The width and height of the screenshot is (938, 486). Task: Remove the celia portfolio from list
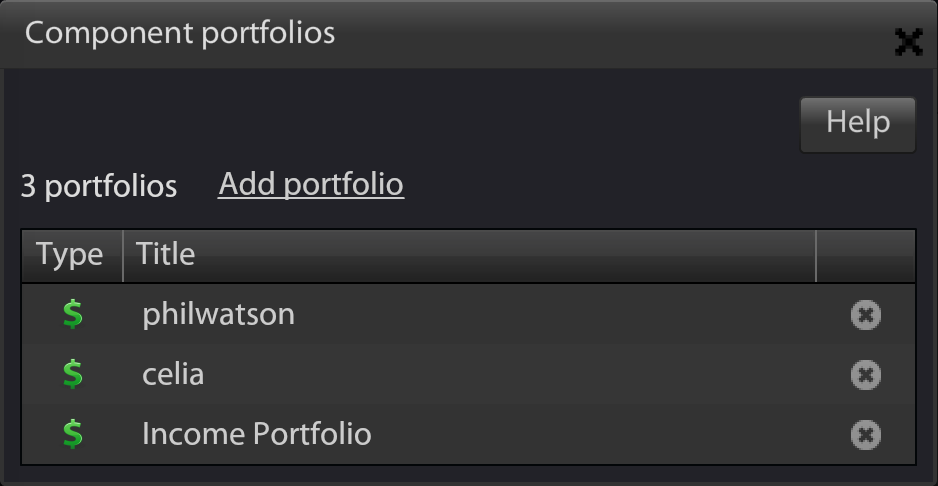[865, 375]
